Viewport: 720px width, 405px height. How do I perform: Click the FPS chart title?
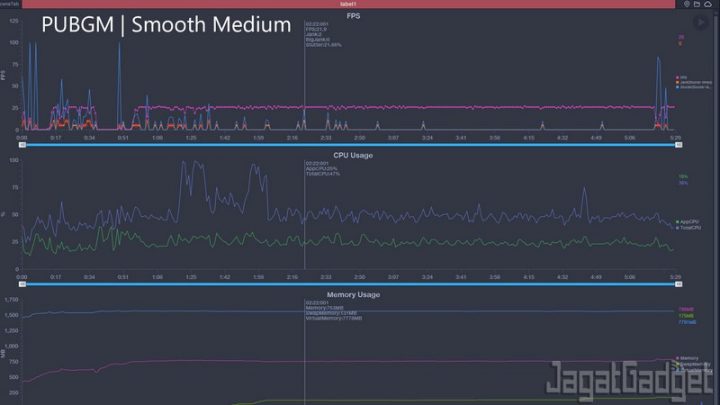pos(353,16)
